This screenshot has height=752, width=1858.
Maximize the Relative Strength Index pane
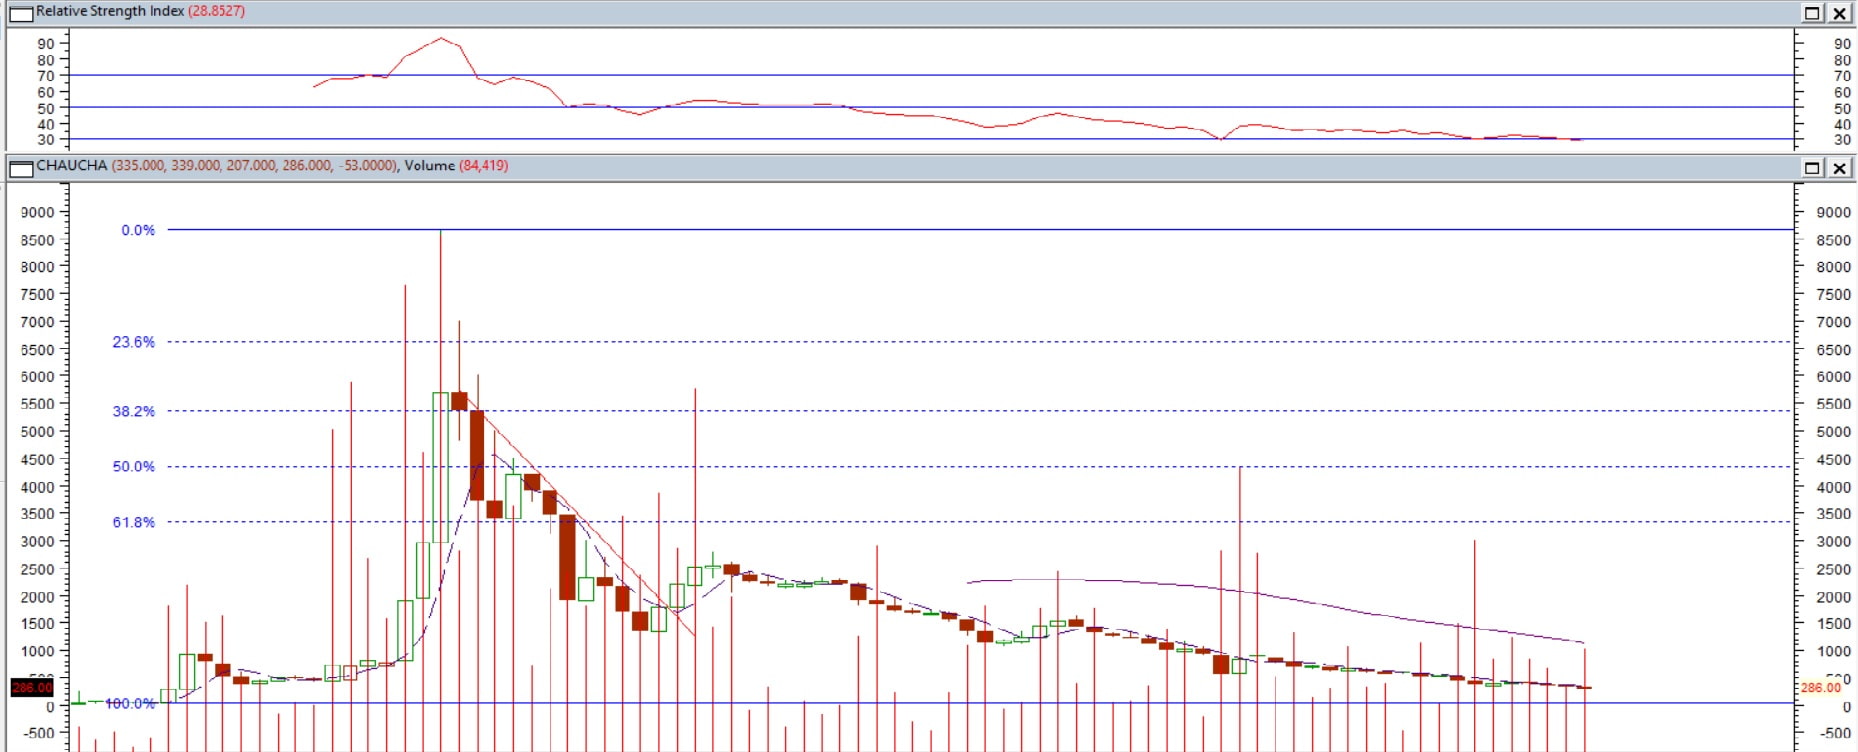[1812, 13]
